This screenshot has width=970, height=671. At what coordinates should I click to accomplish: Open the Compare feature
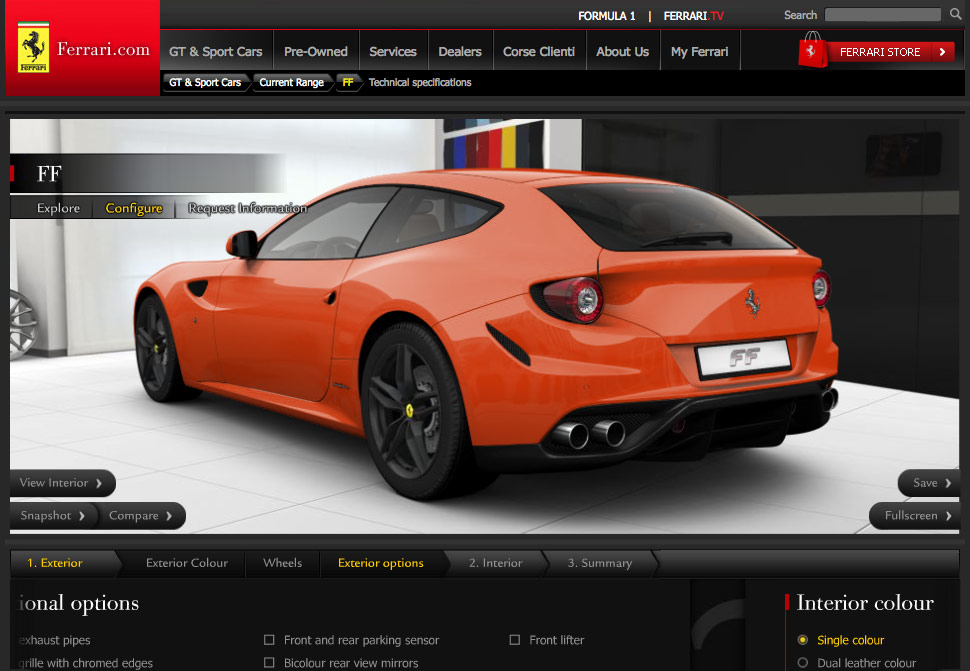pos(136,516)
